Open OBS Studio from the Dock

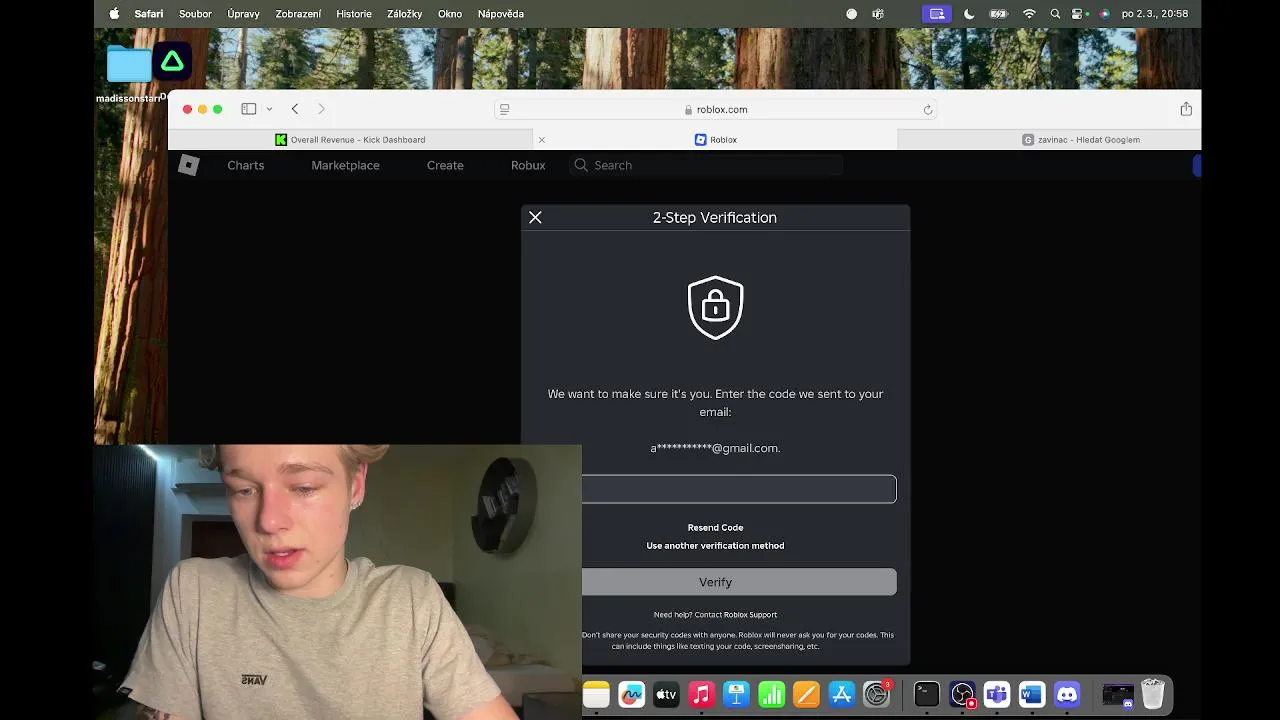(962, 694)
